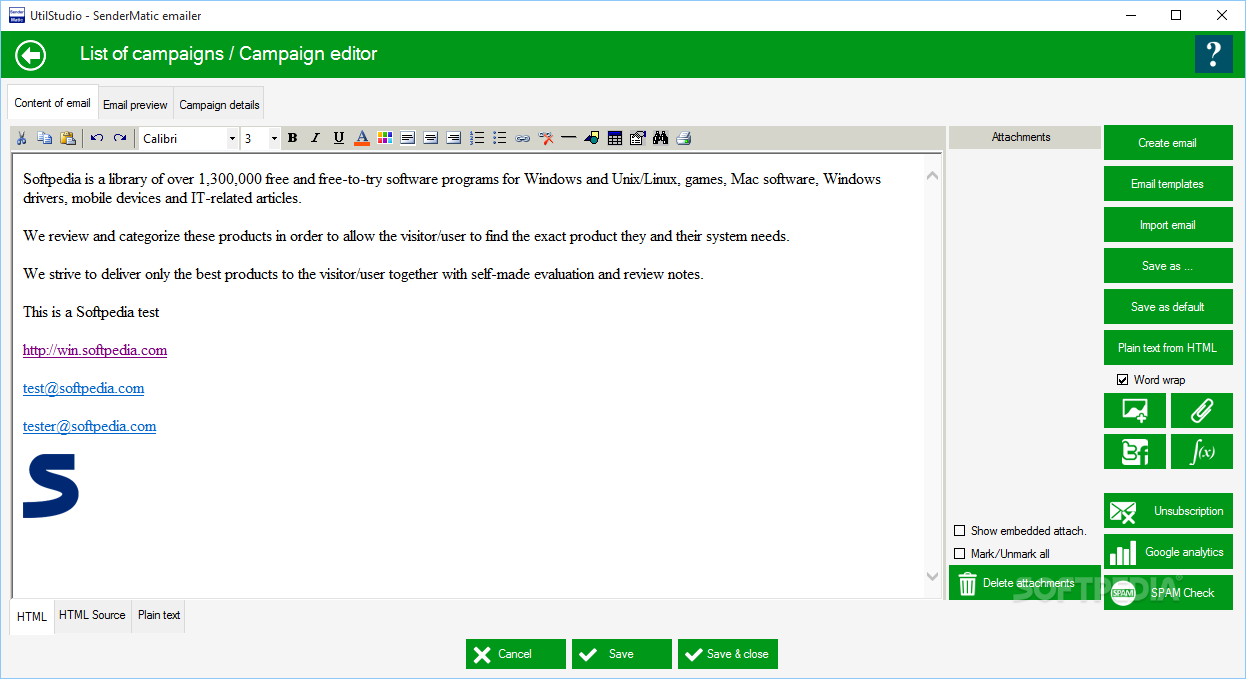Open Find with the binoculars icon

(661, 138)
